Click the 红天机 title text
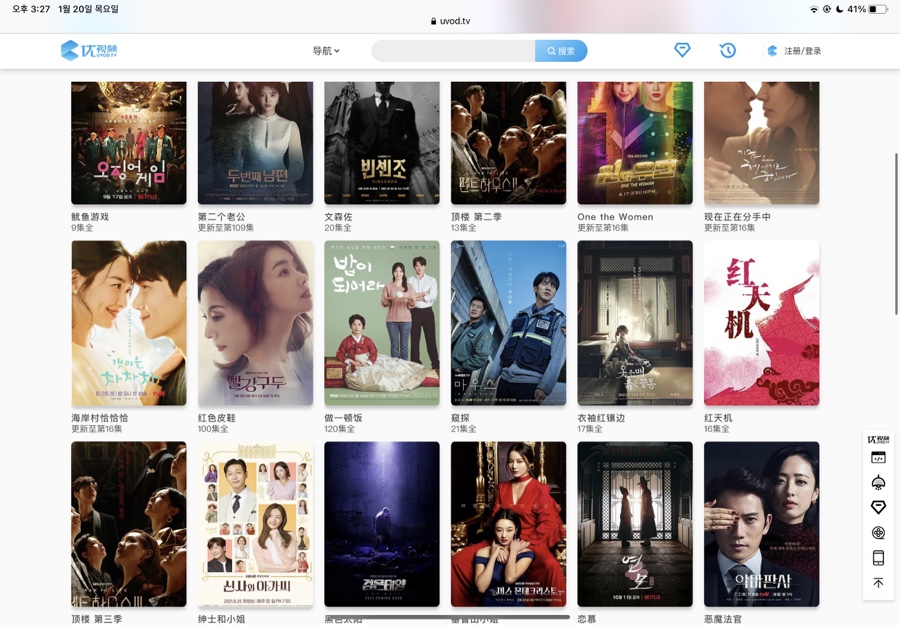 pyautogui.click(x=718, y=418)
